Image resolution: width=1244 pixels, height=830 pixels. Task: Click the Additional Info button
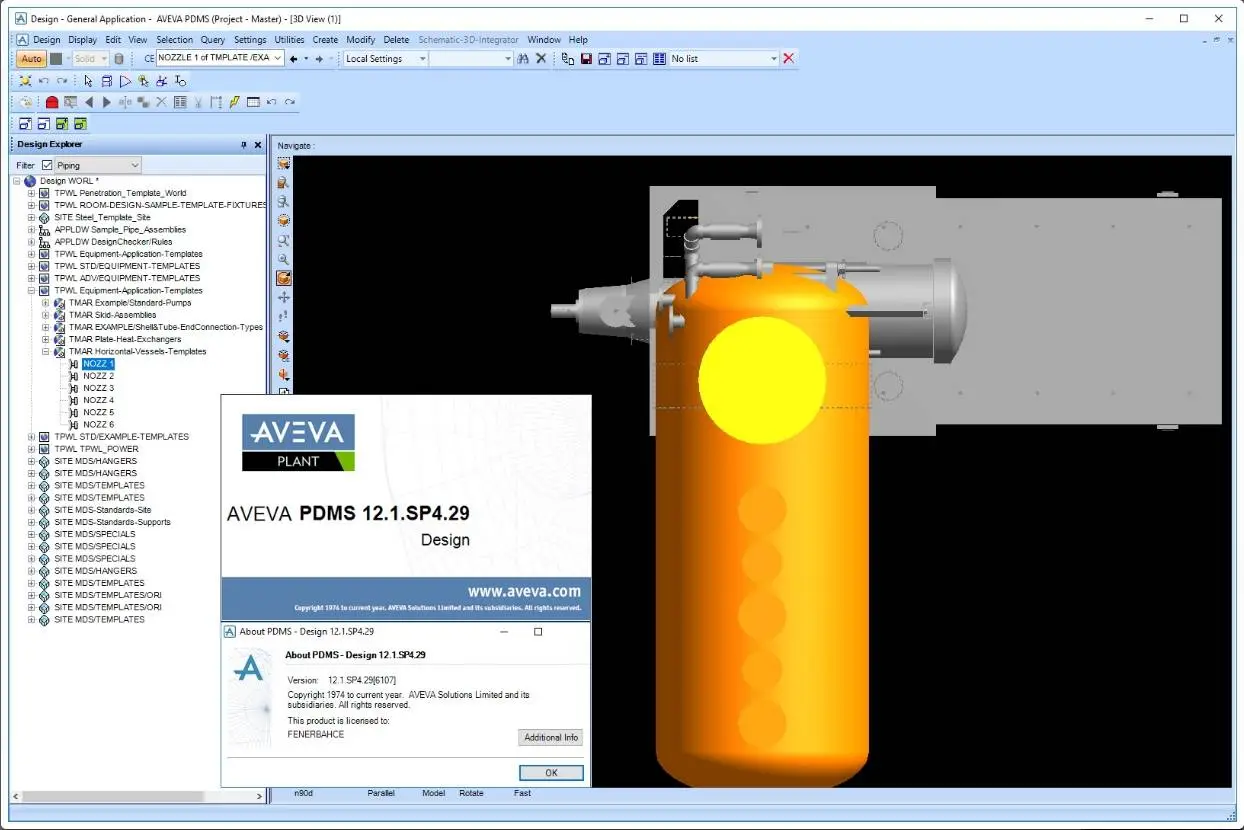(551, 737)
